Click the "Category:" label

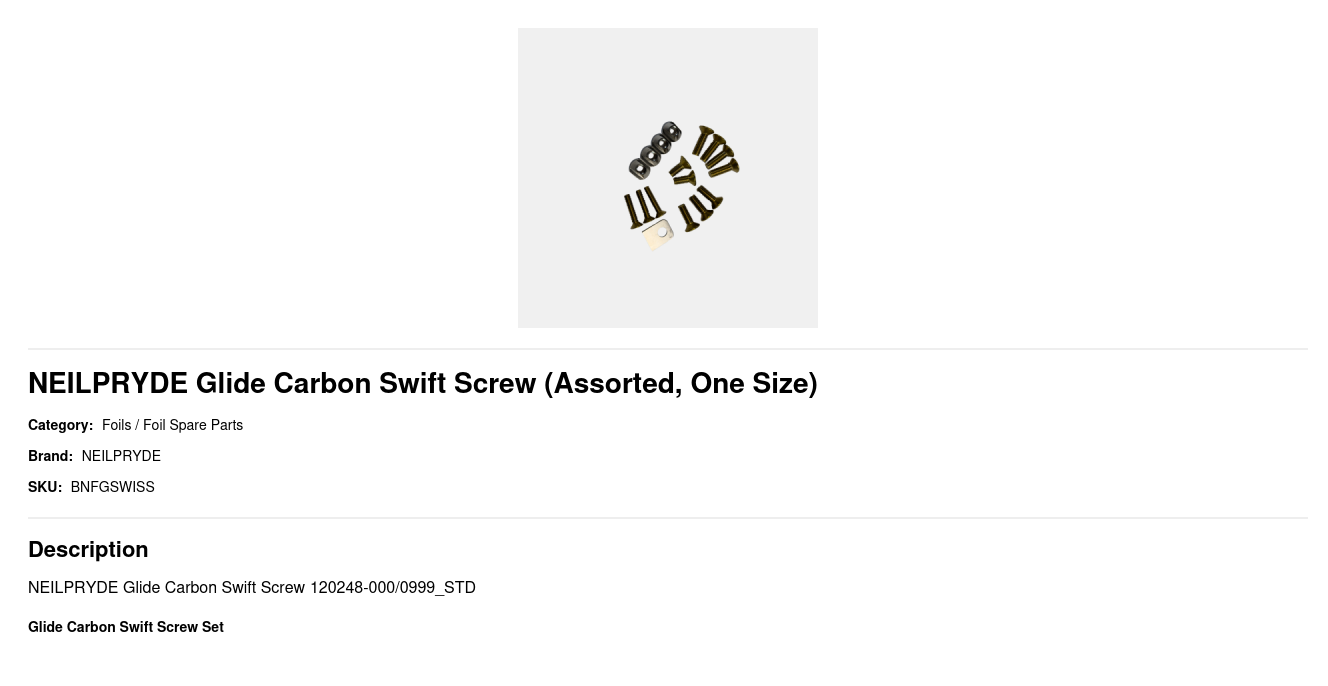click(x=60, y=425)
